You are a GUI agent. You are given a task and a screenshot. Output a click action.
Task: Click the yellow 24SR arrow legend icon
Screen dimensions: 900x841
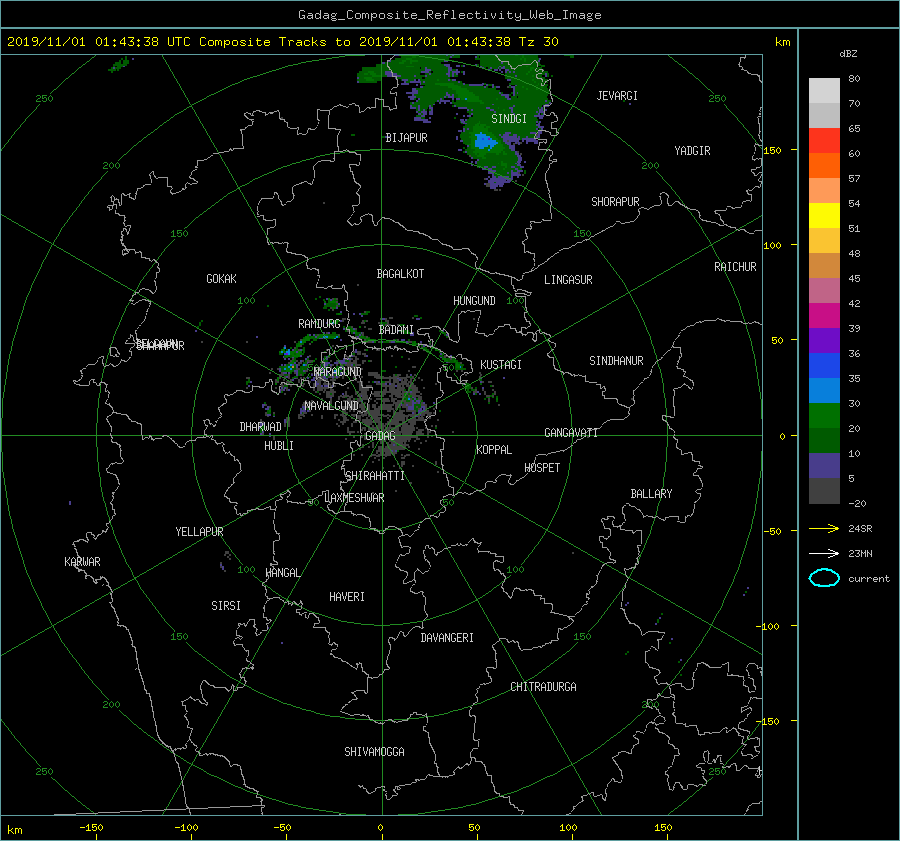(x=824, y=528)
